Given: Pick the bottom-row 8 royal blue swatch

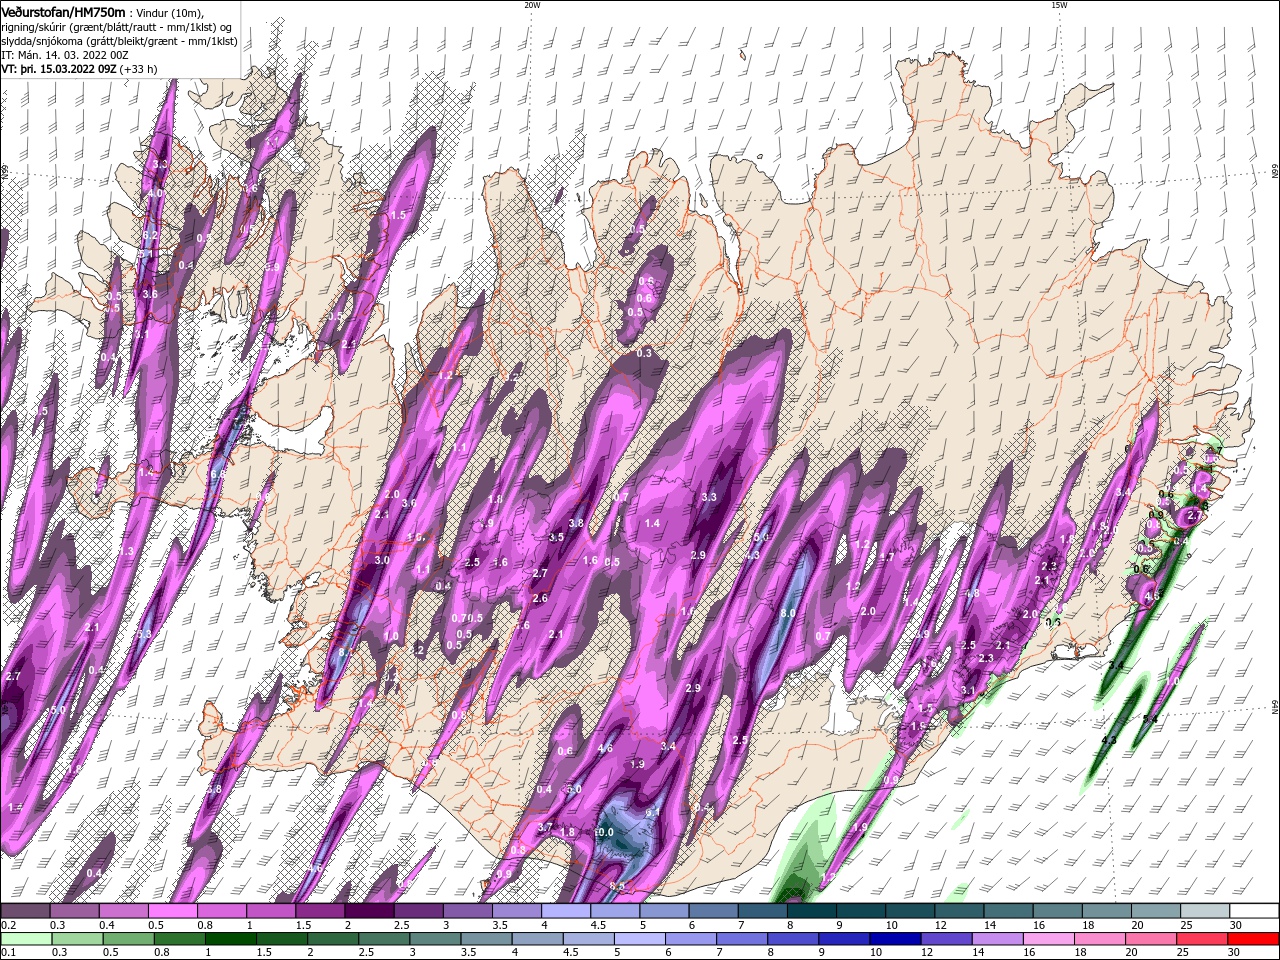Looking at the screenshot, I should pyautogui.click(x=792, y=939).
